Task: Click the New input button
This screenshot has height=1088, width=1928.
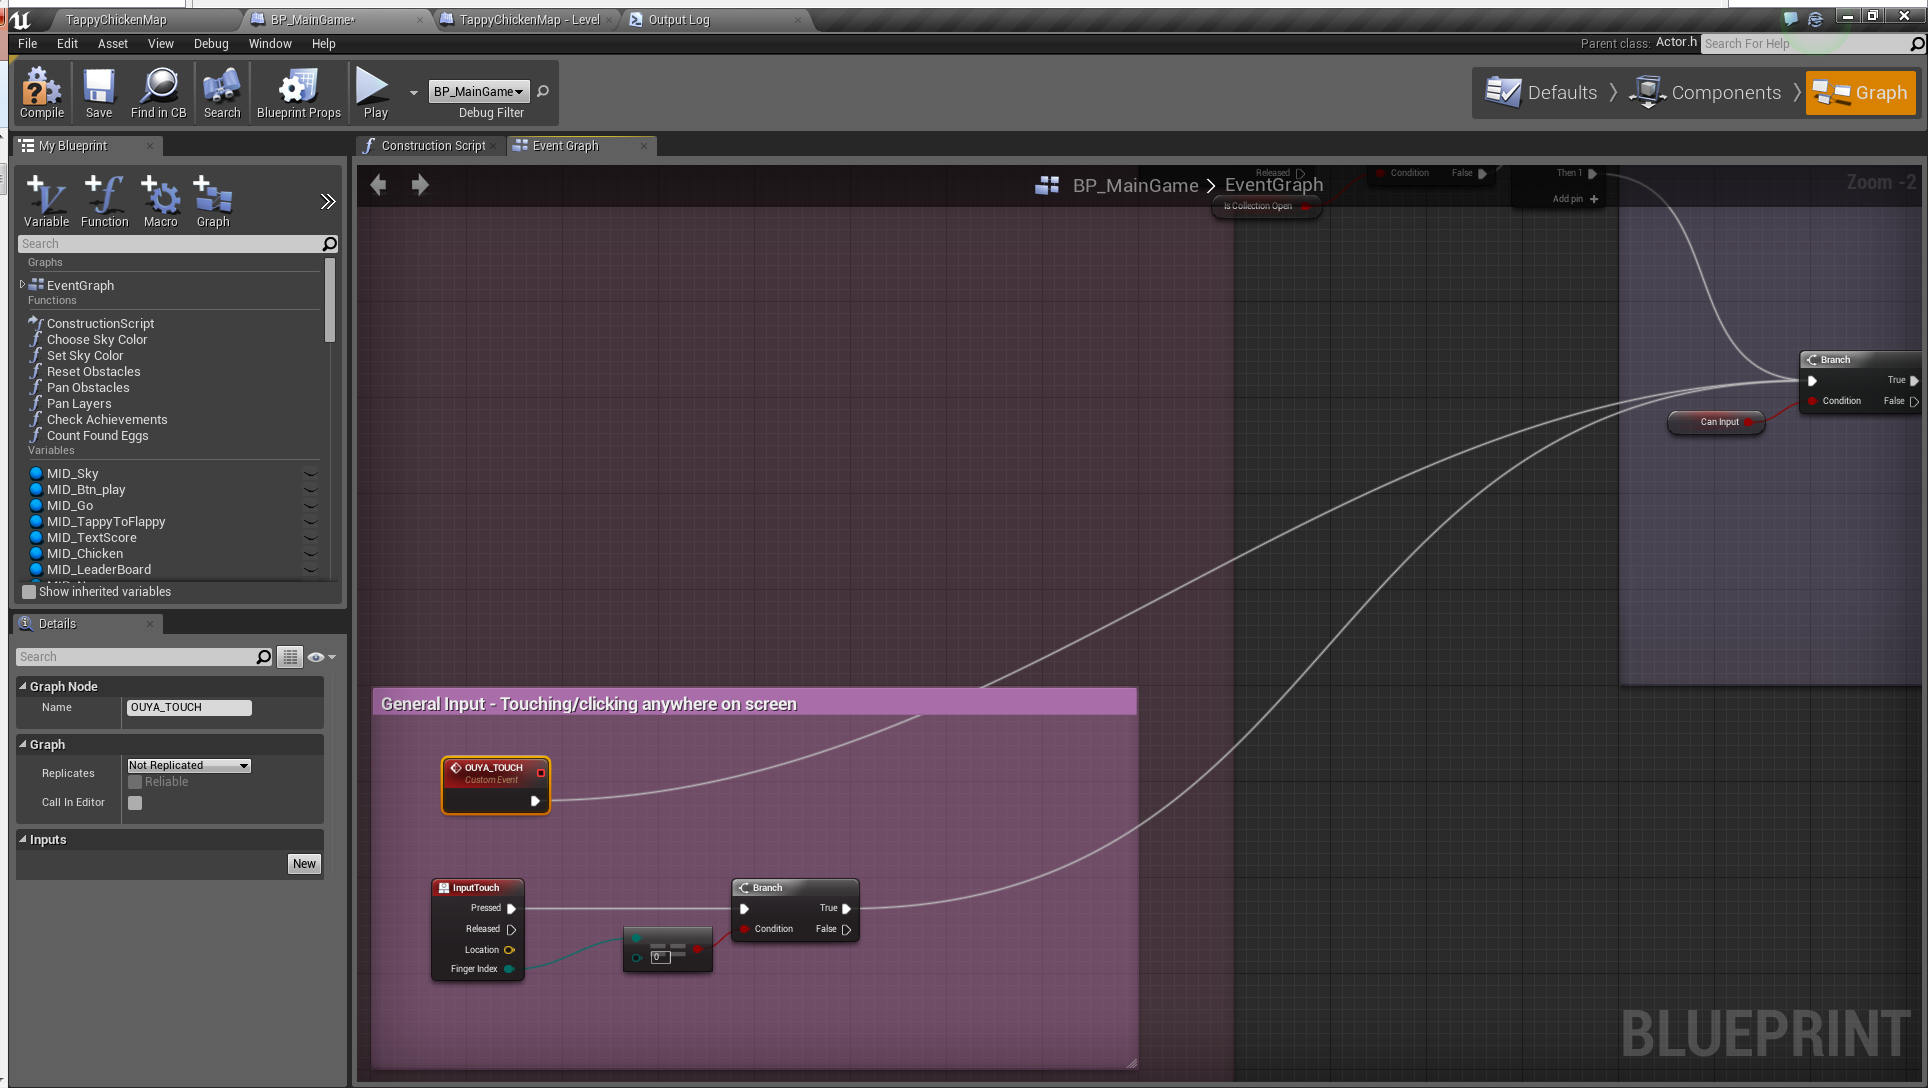Action: (x=304, y=864)
